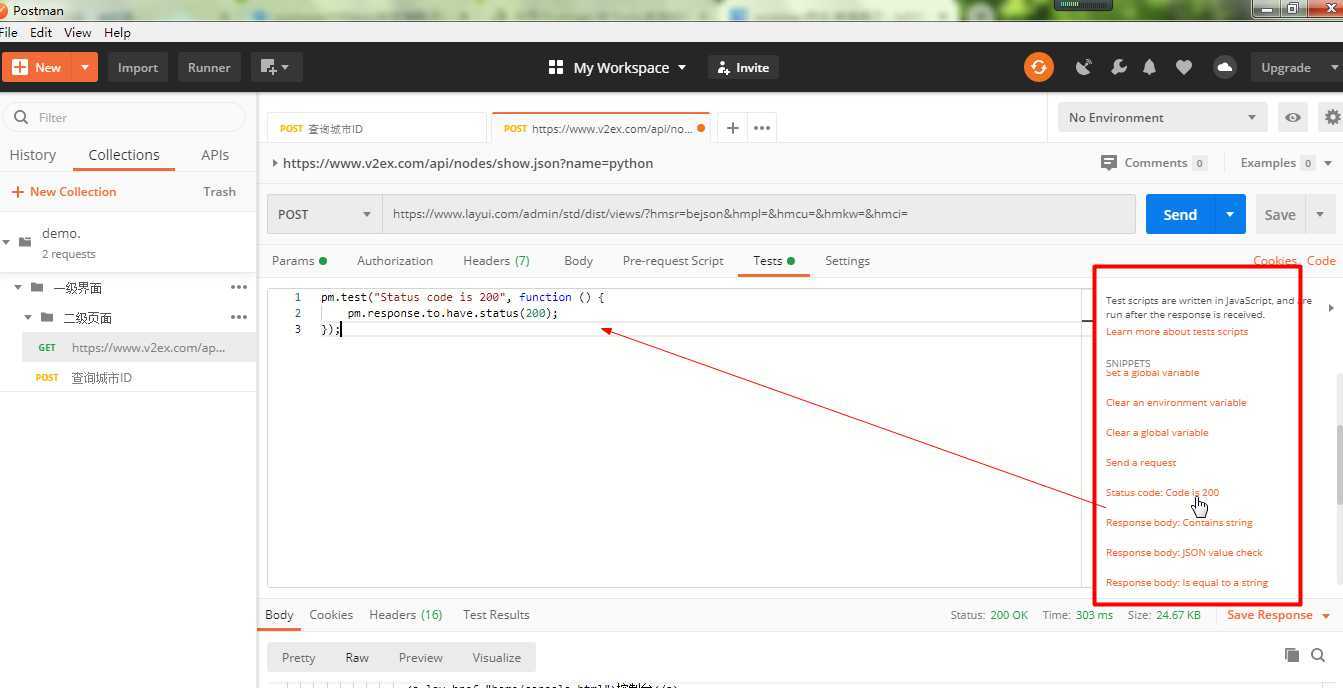
Task: Open the request Settings tab
Action: (847, 260)
